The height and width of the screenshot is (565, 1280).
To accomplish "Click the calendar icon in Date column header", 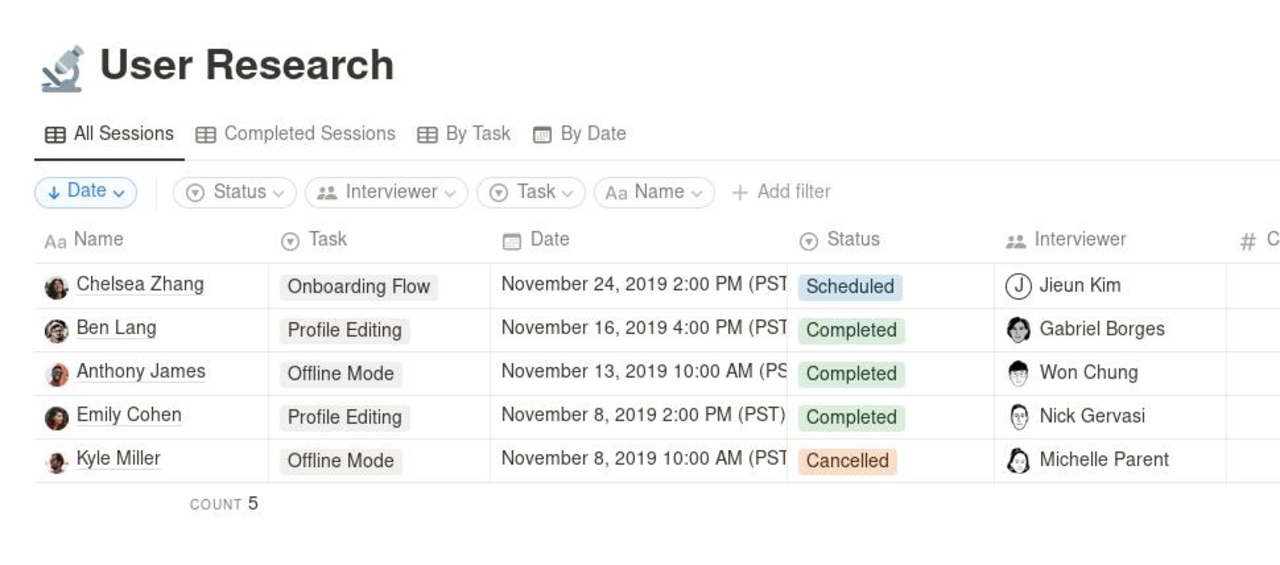I will 511,241.
